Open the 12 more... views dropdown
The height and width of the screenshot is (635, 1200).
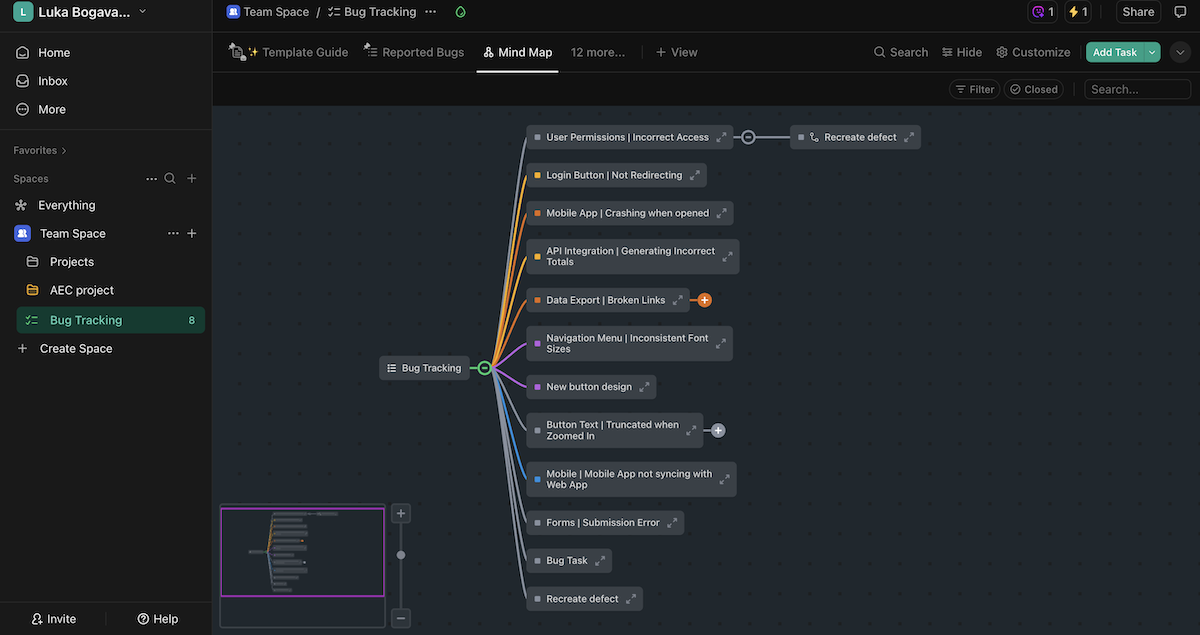(598, 51)
